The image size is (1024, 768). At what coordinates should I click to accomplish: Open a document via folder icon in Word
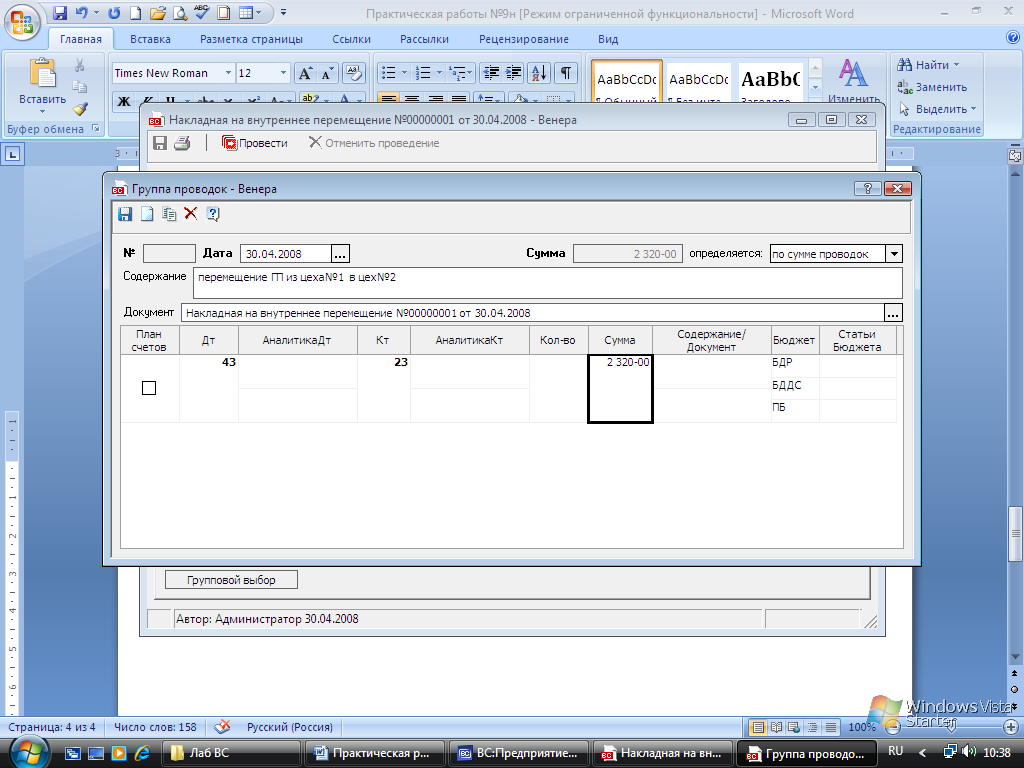(x=157, y=13)
